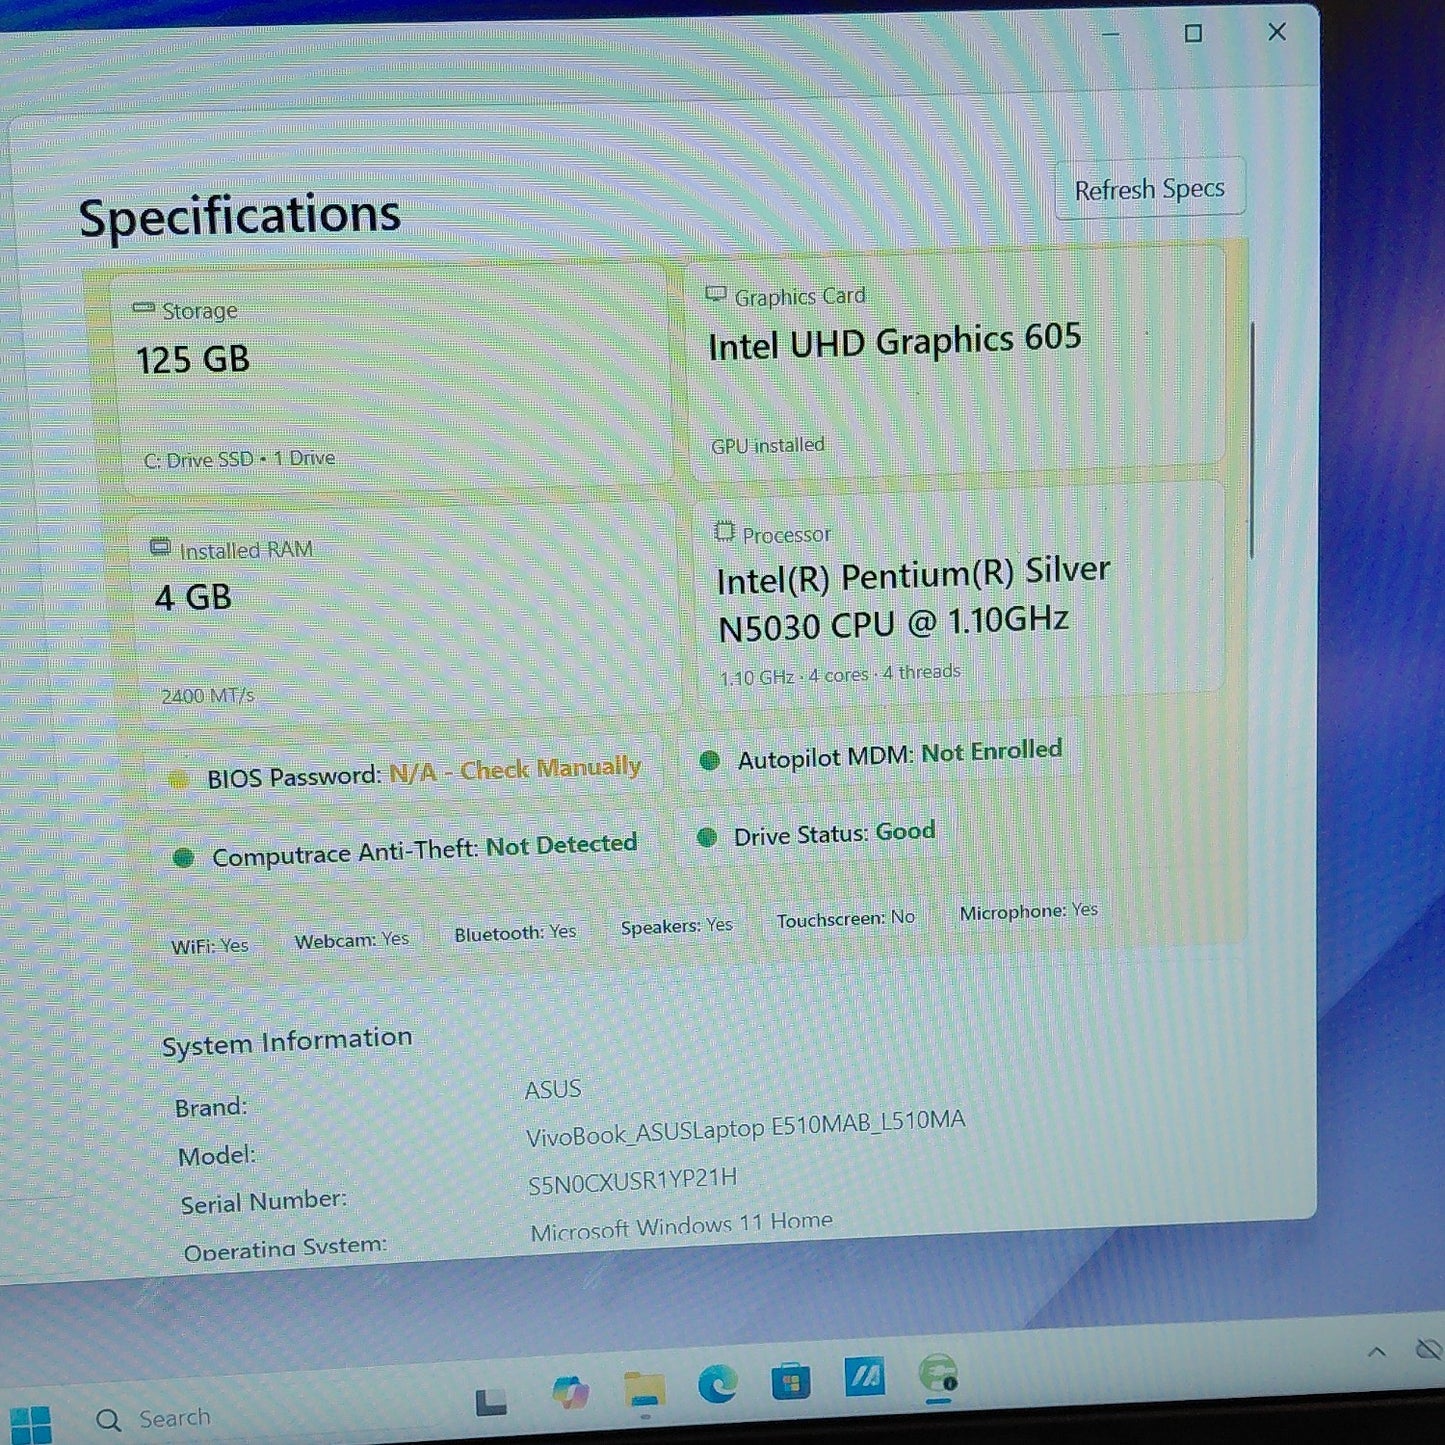Click the vertical scrollbar thumb
Image resolution: width=1445 pixels, height=1445 pixels.
1251,440
